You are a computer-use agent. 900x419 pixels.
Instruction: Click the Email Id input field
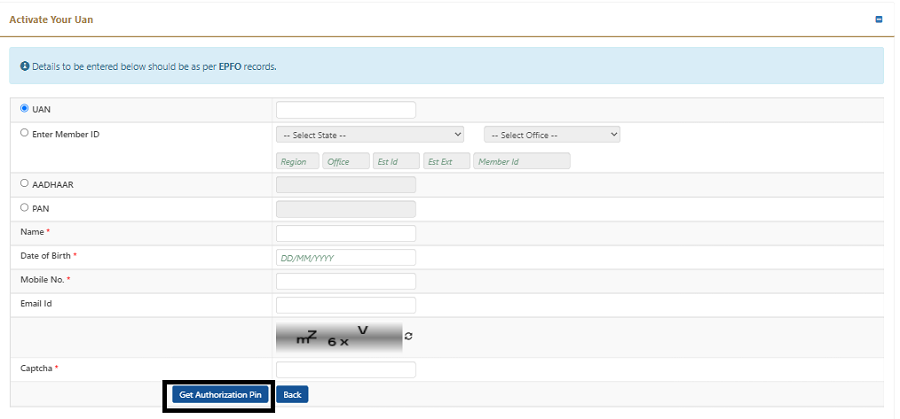[x=346, y=306]
